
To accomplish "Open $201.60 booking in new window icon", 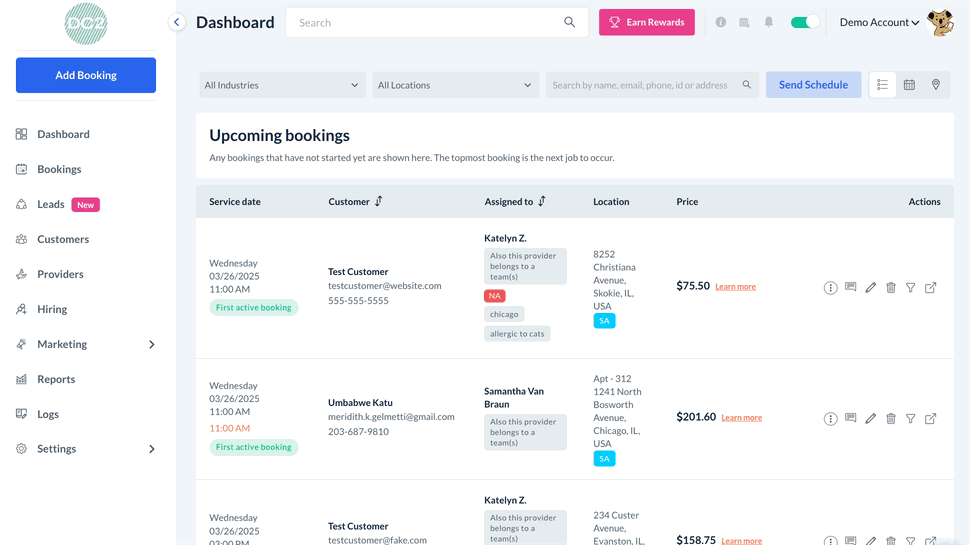I will point(930,418).
